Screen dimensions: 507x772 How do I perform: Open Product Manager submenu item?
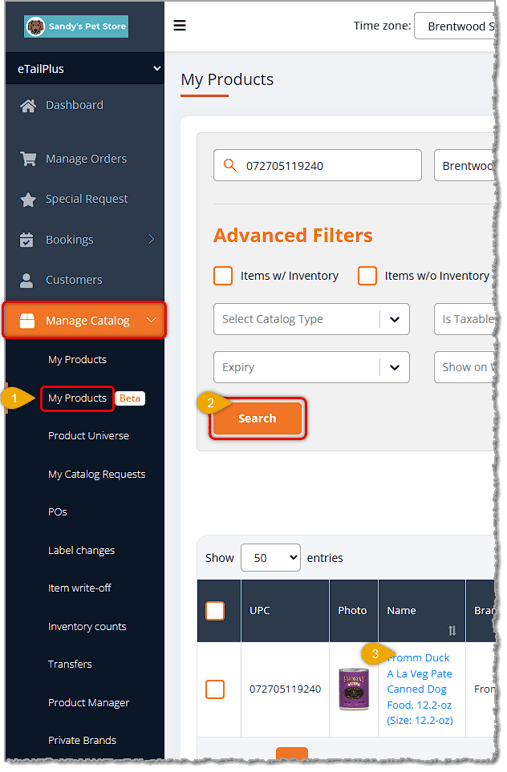89,703
